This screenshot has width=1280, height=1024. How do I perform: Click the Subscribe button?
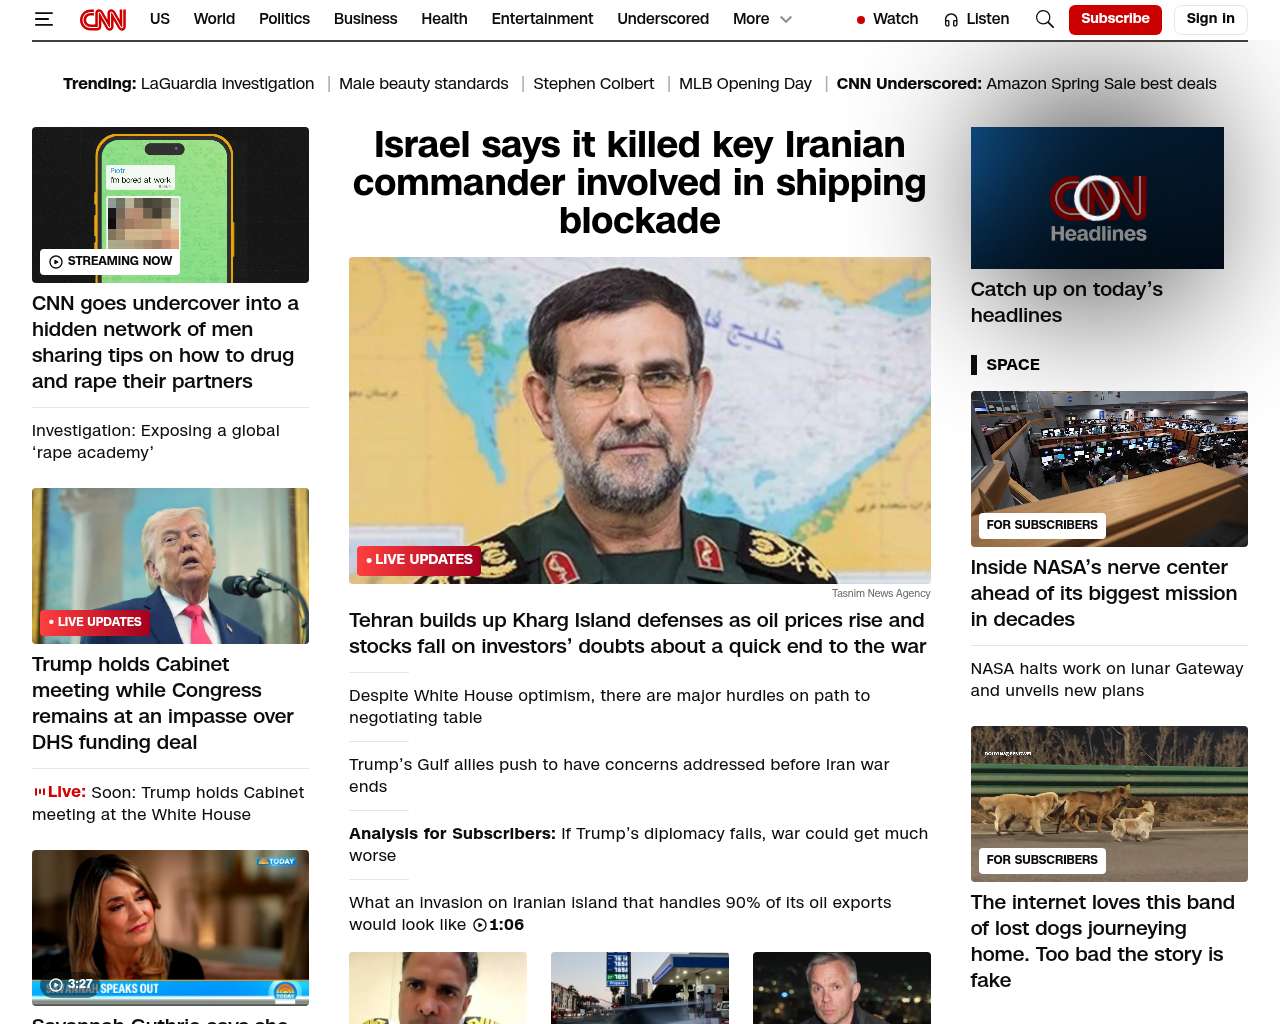[1115, 19]
